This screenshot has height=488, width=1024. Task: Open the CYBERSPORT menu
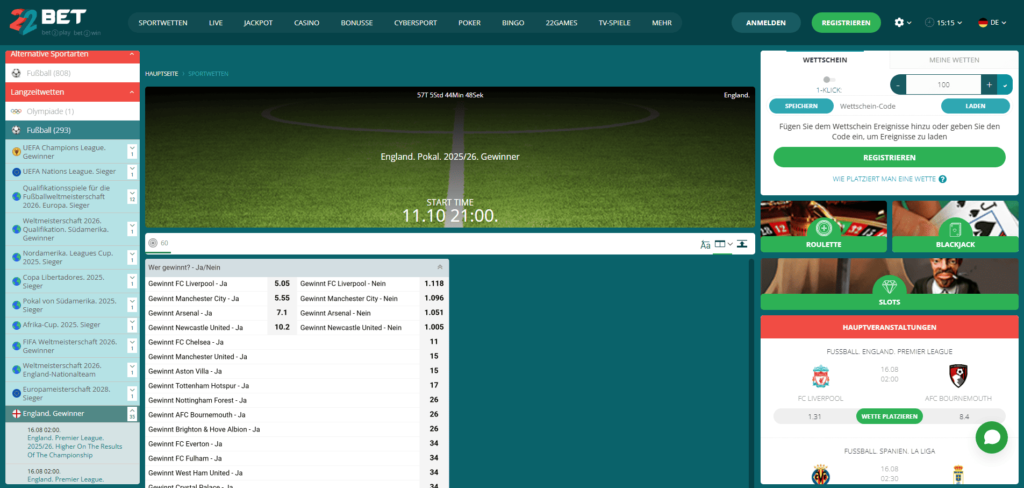tap(415, 23)
